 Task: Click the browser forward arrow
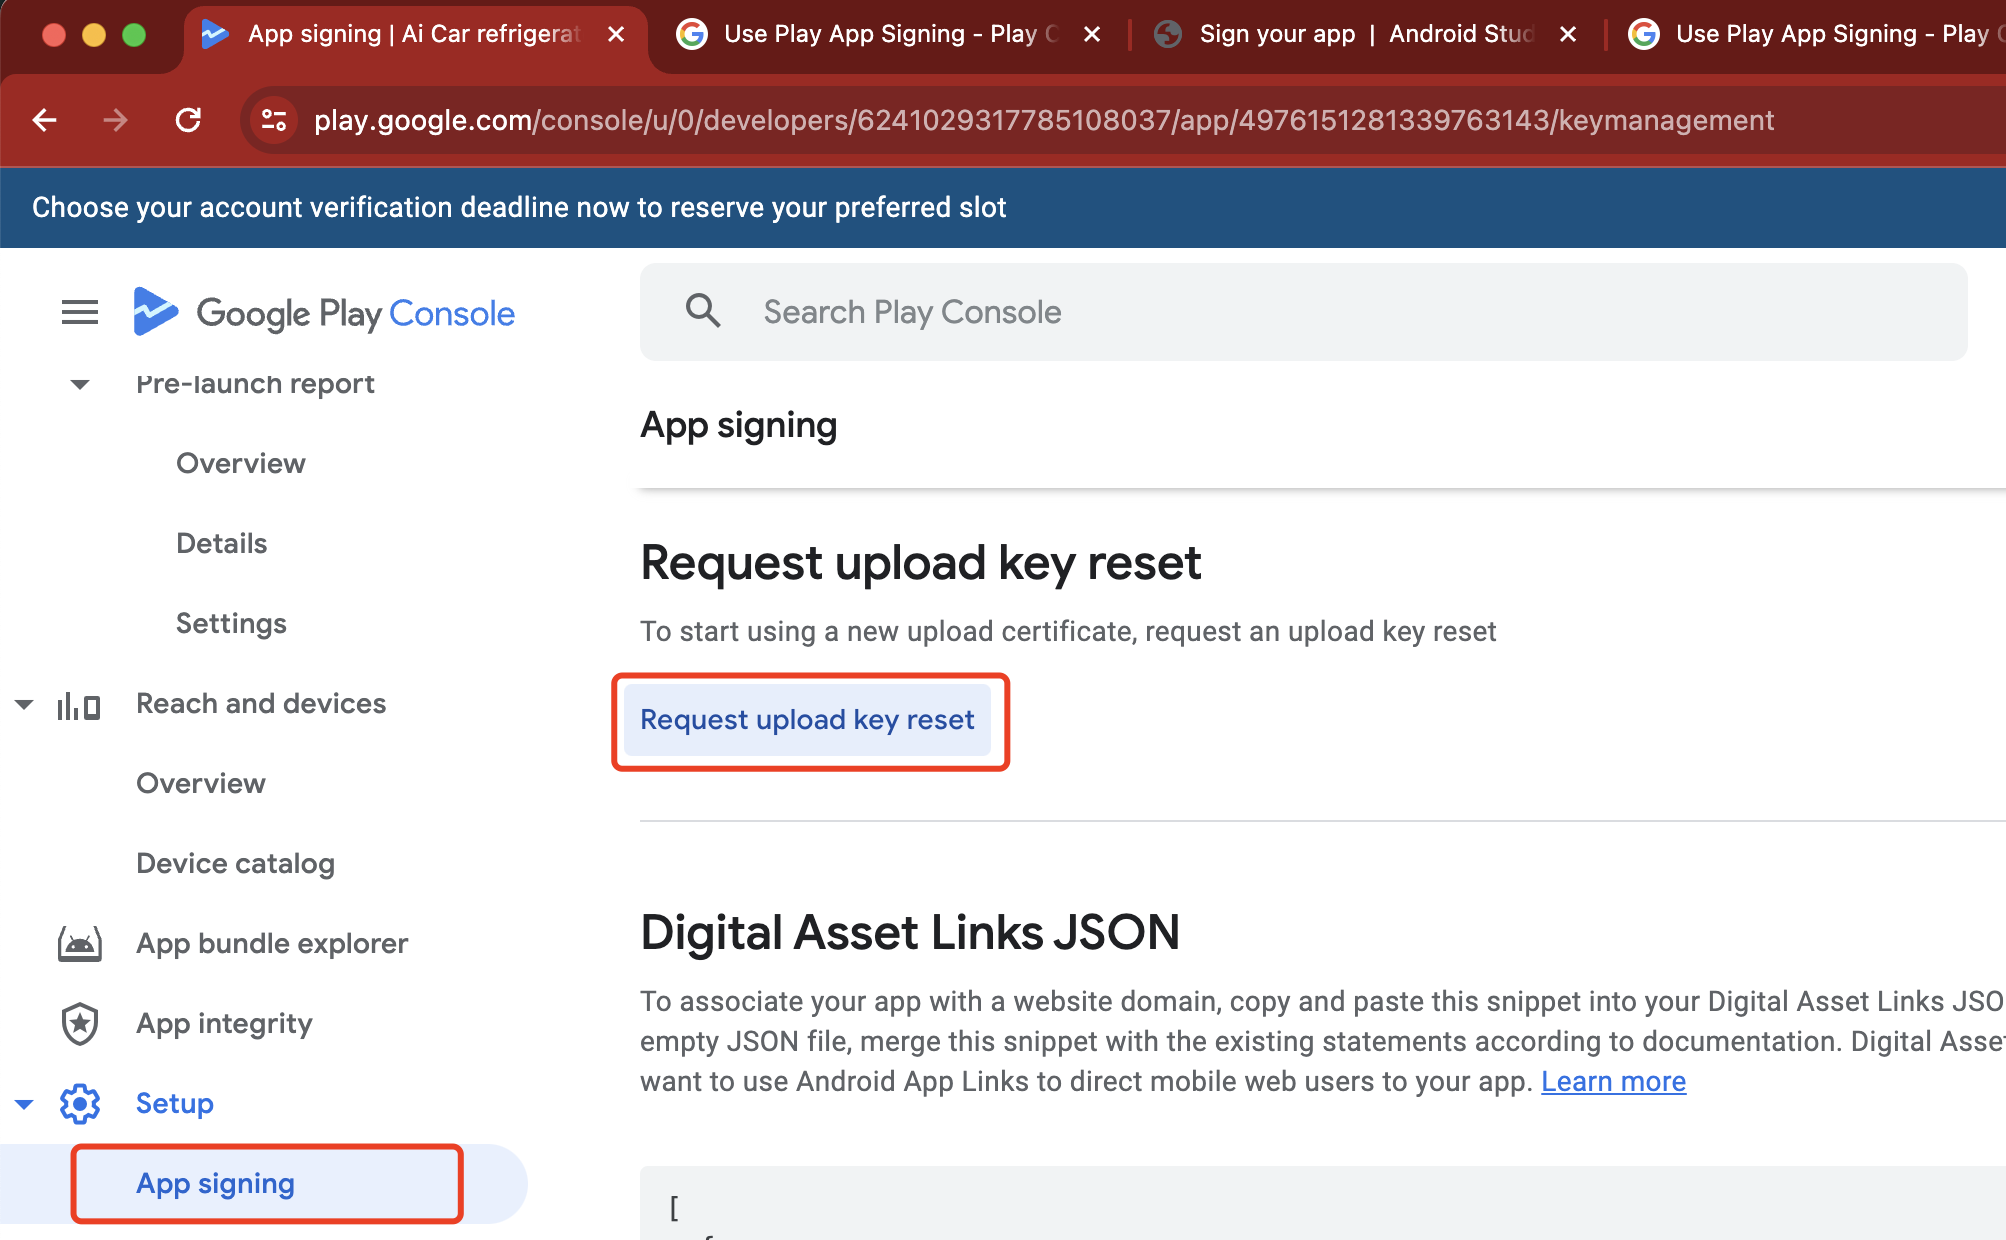tap(116, 120)
